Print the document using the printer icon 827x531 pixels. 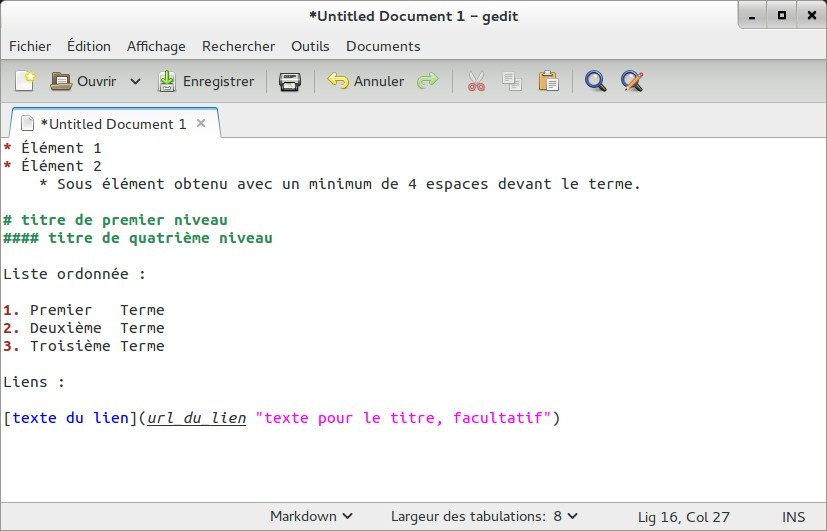point(290,81)
